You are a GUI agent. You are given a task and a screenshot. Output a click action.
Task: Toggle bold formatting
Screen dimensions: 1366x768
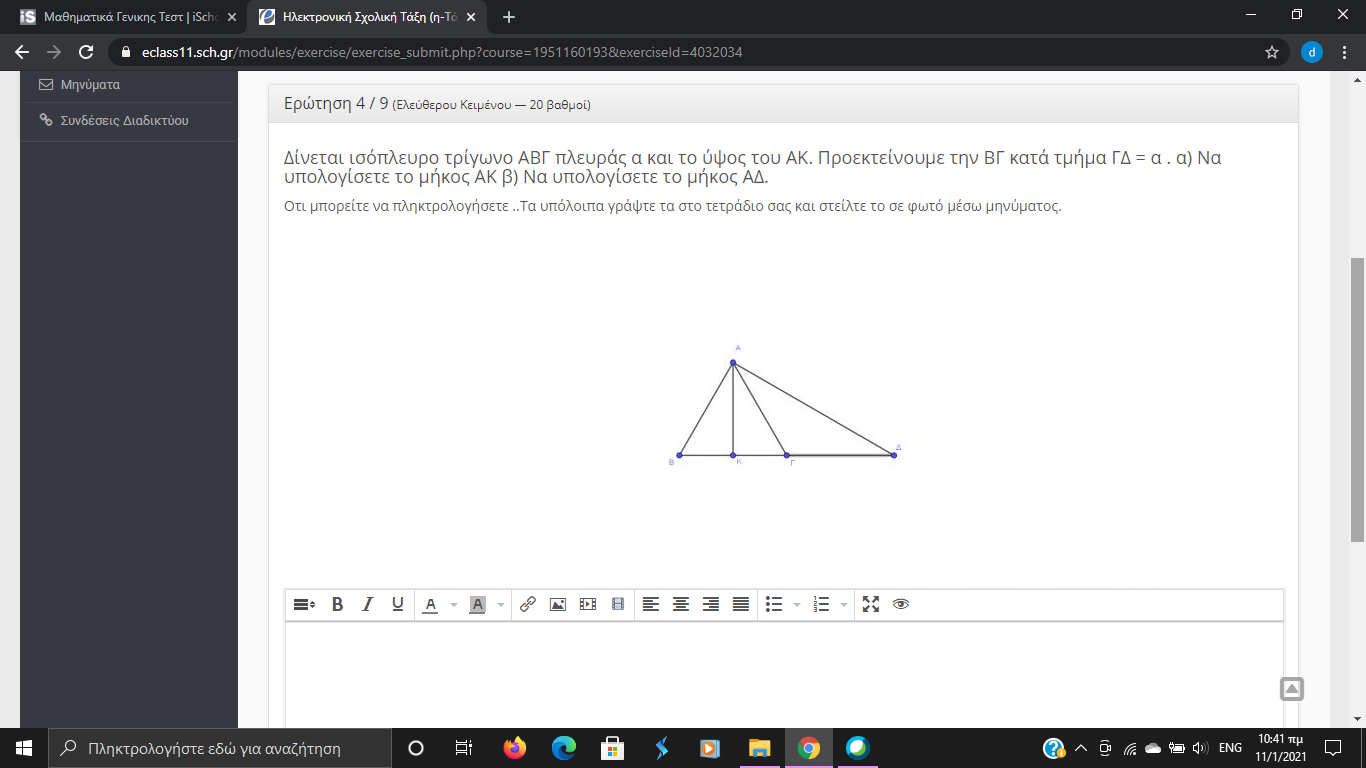[x=337, y=604]
